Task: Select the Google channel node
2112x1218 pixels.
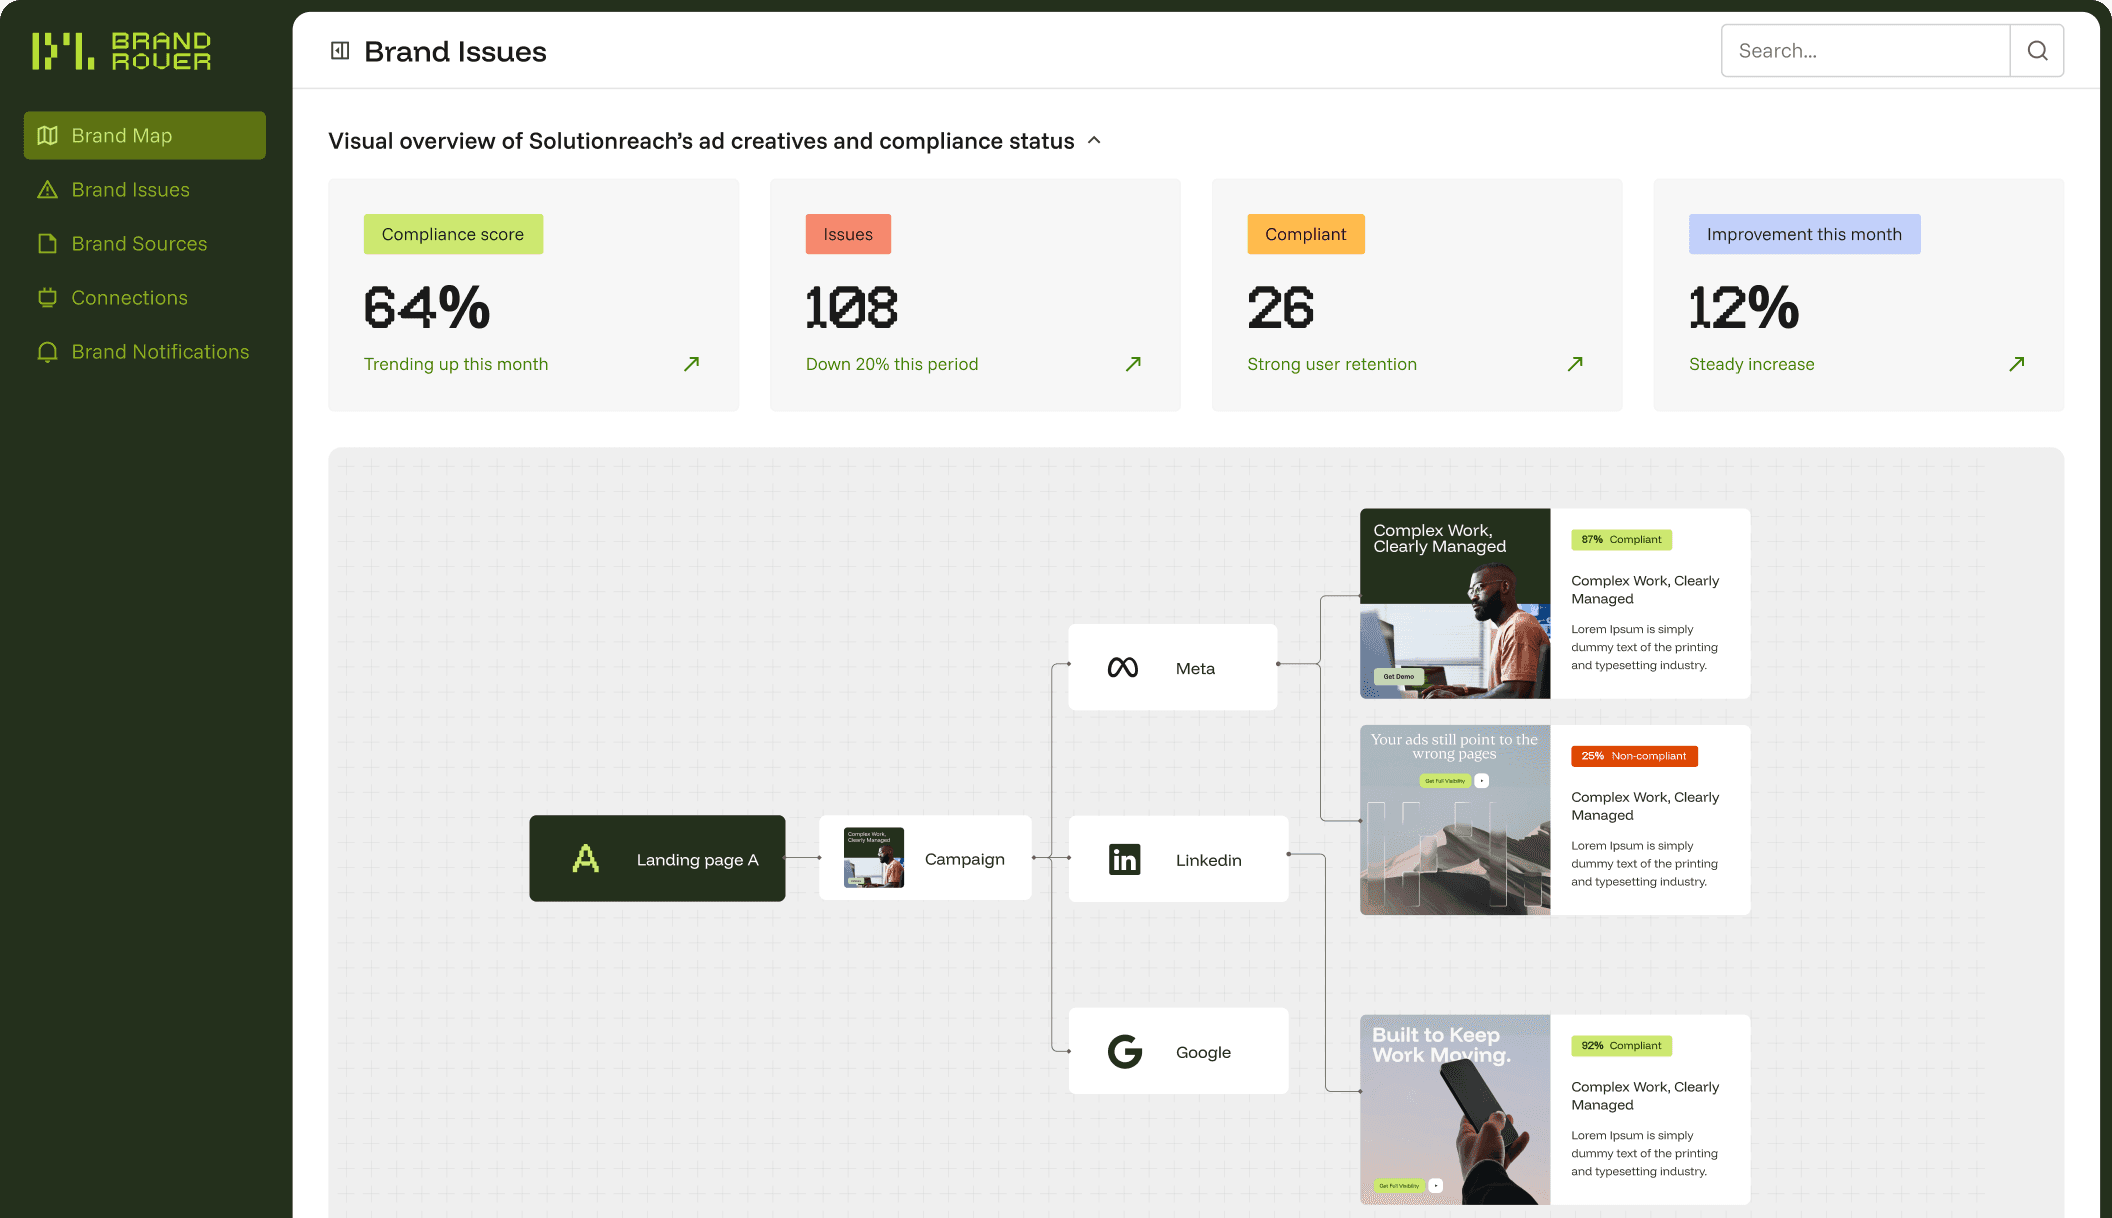Action: tap(1179, 1051)
